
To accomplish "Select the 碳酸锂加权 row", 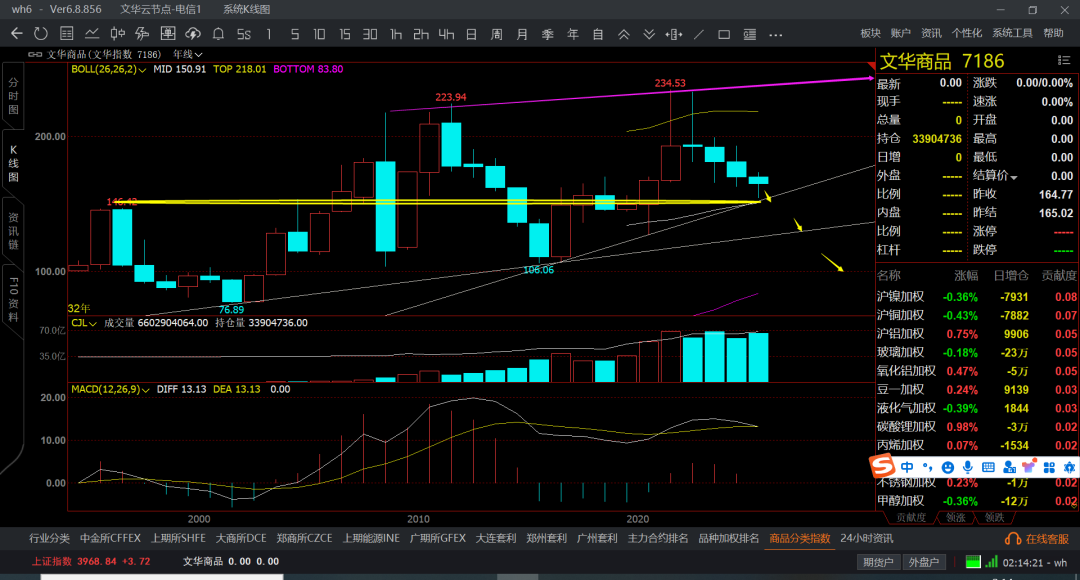I will click(977, 426).
